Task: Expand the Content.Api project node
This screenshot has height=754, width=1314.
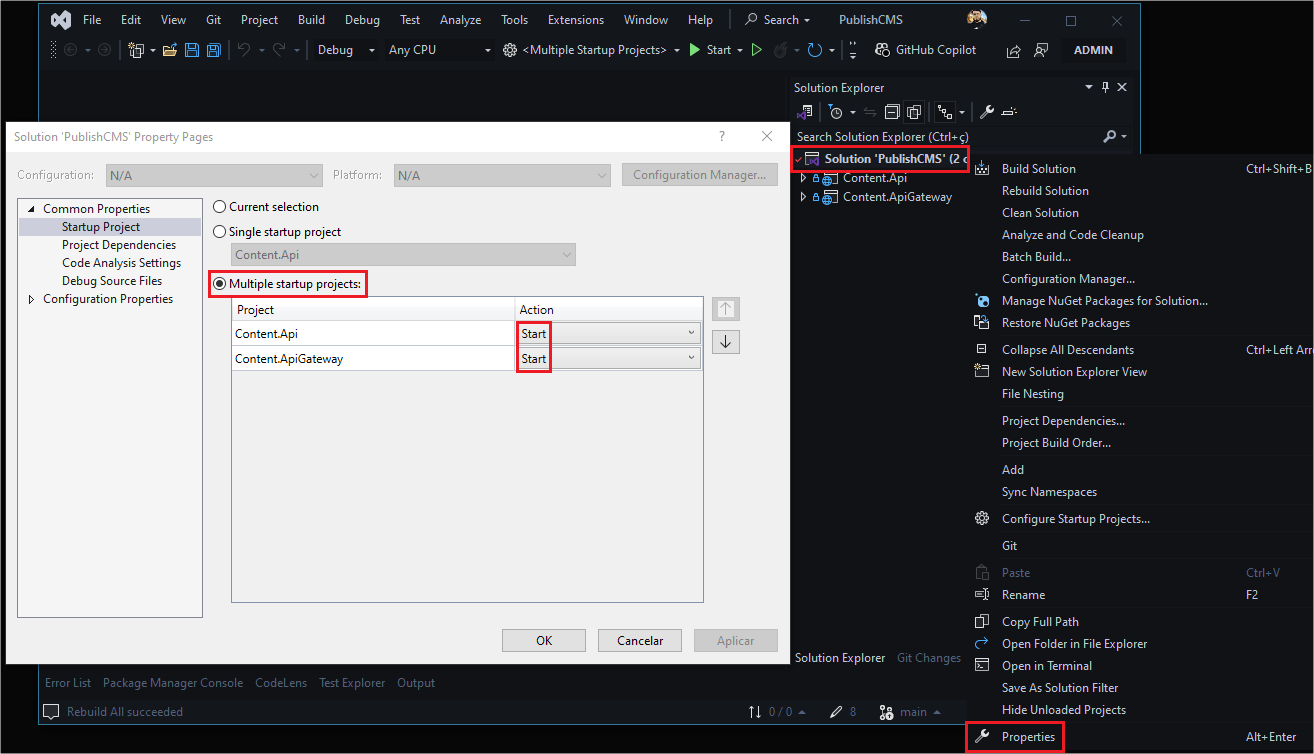Action: click(x=803, y=178)
